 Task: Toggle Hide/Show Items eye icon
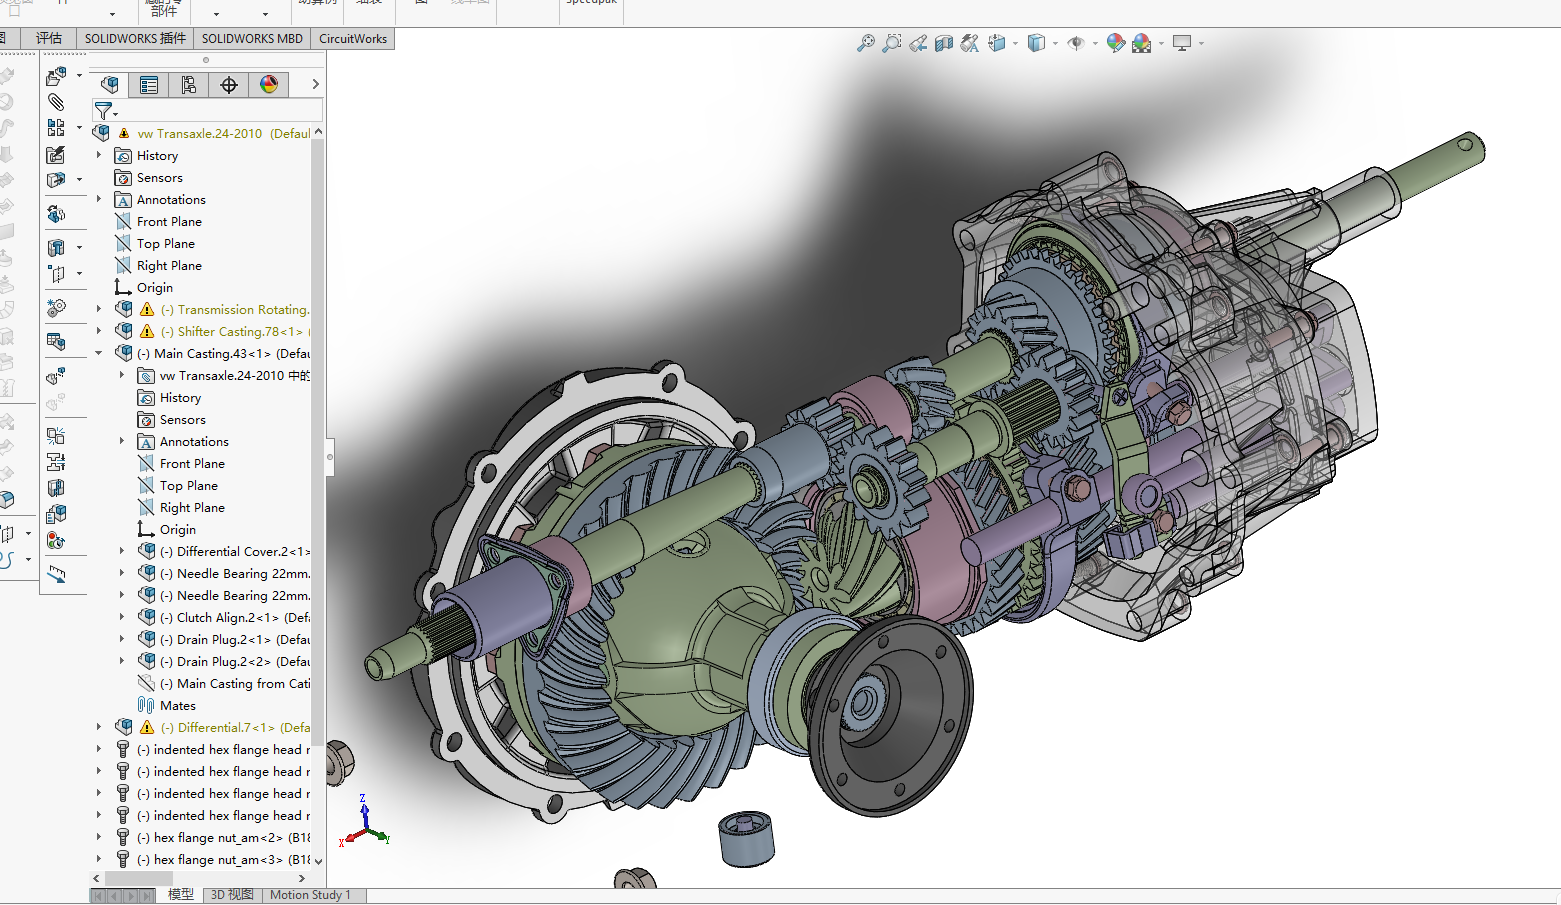[x=1076, y=43]
